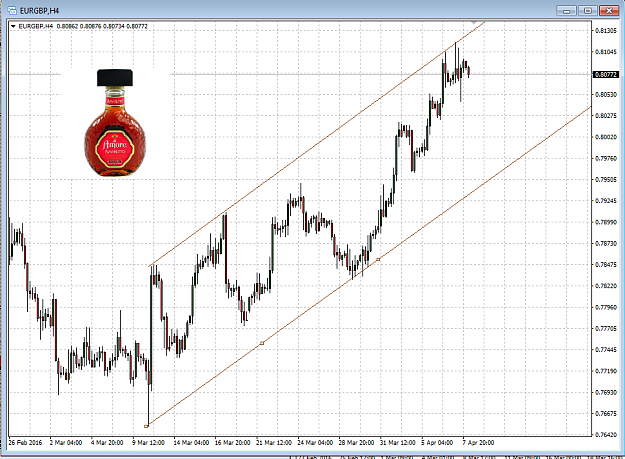Click the 0.79505 price axis label
625x459 pixels.
[605, 180]
